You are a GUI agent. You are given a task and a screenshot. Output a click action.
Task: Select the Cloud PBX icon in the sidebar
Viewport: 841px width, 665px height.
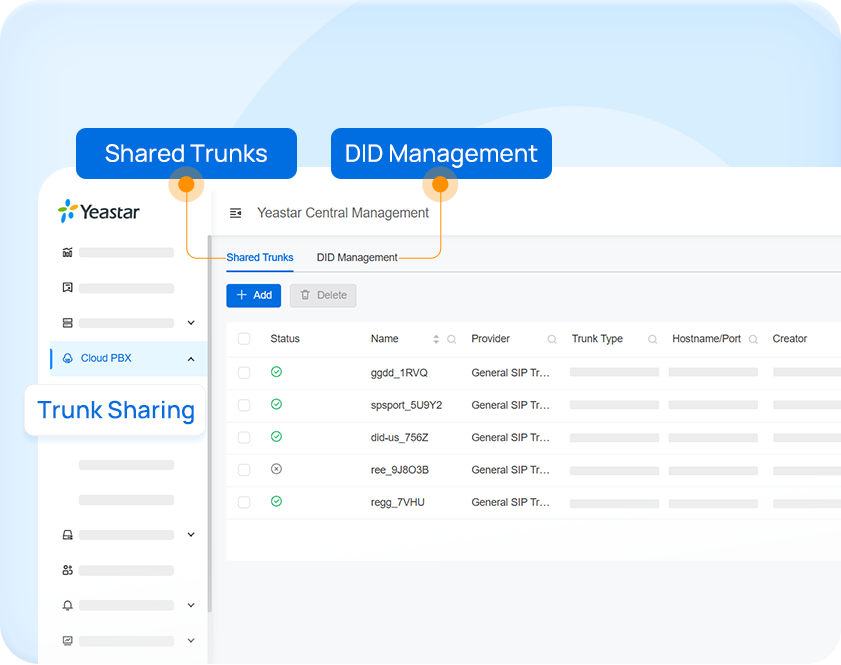click(66, 357)
